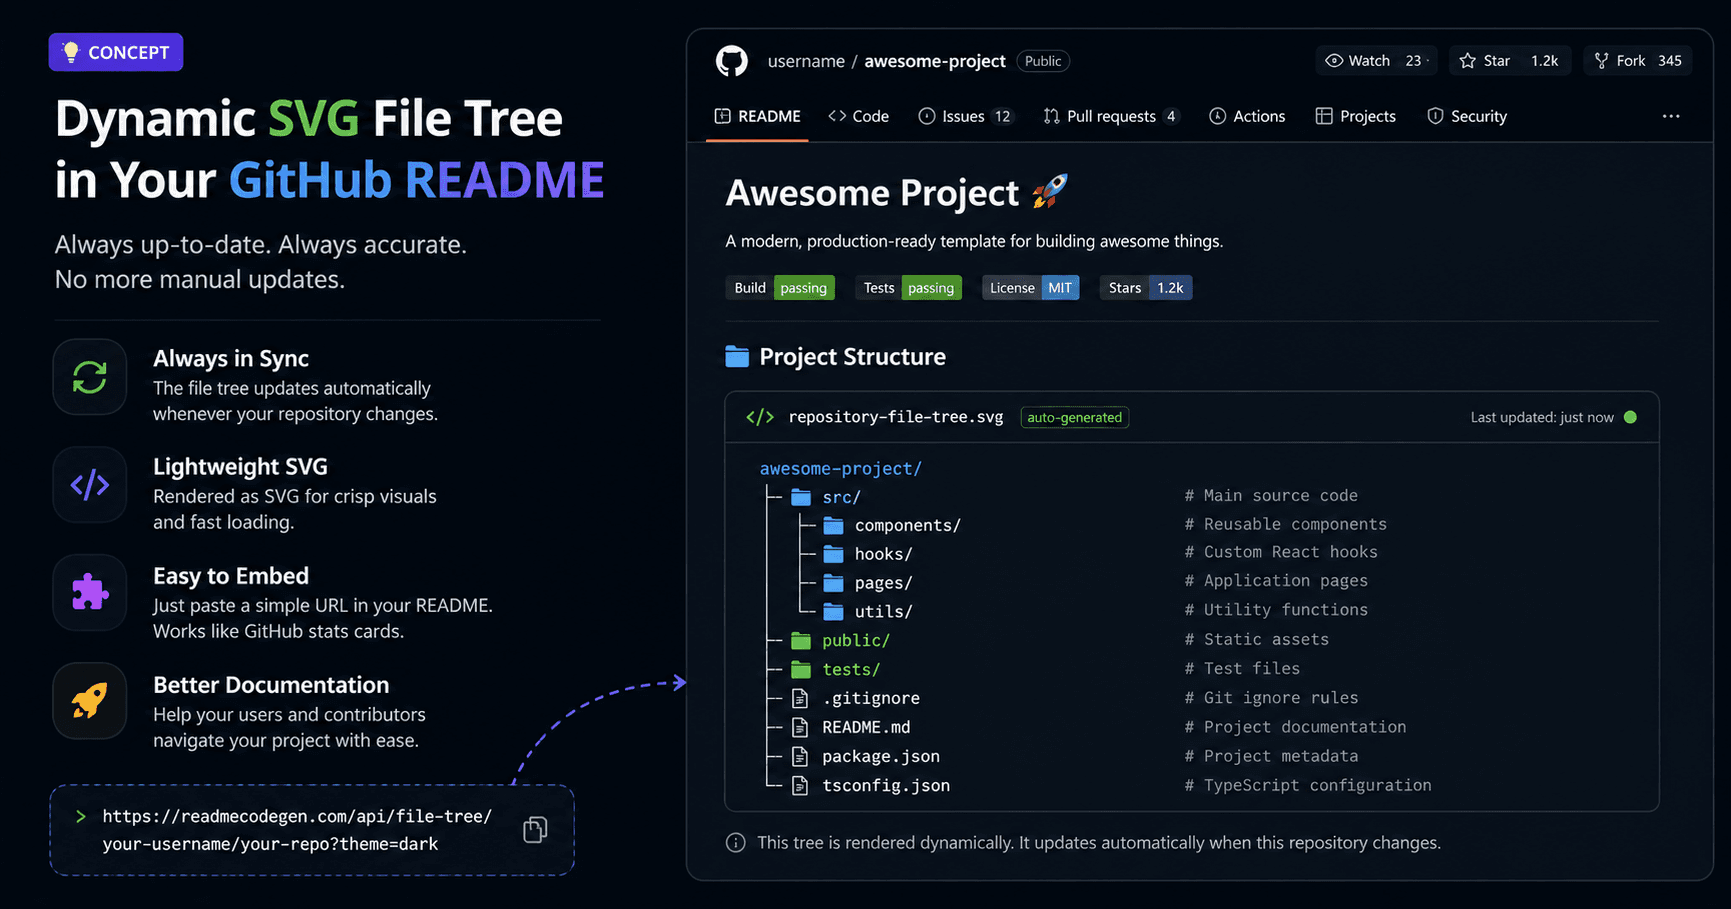This screenshot has width=1731, height=909.
Task: Open the Projects tab
Action: pyautogui.click(x=1356, y=116)
